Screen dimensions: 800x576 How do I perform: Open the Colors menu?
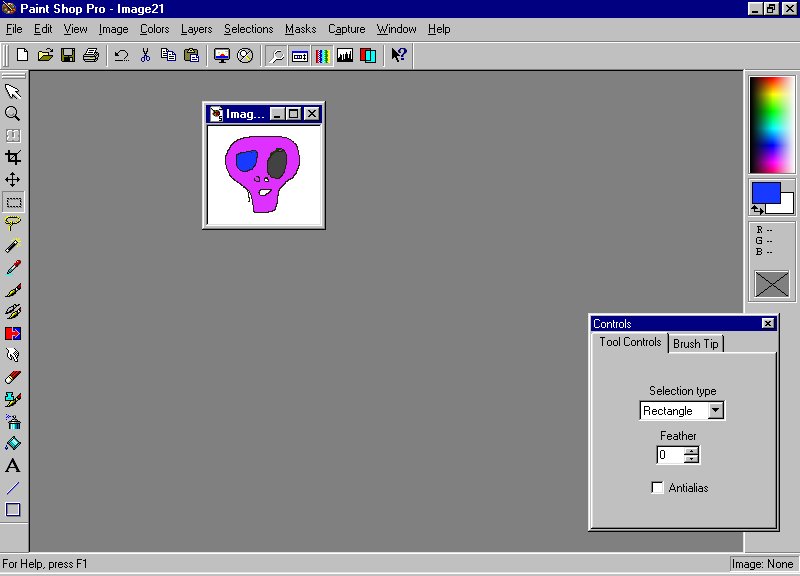click(x=155, y=29)
